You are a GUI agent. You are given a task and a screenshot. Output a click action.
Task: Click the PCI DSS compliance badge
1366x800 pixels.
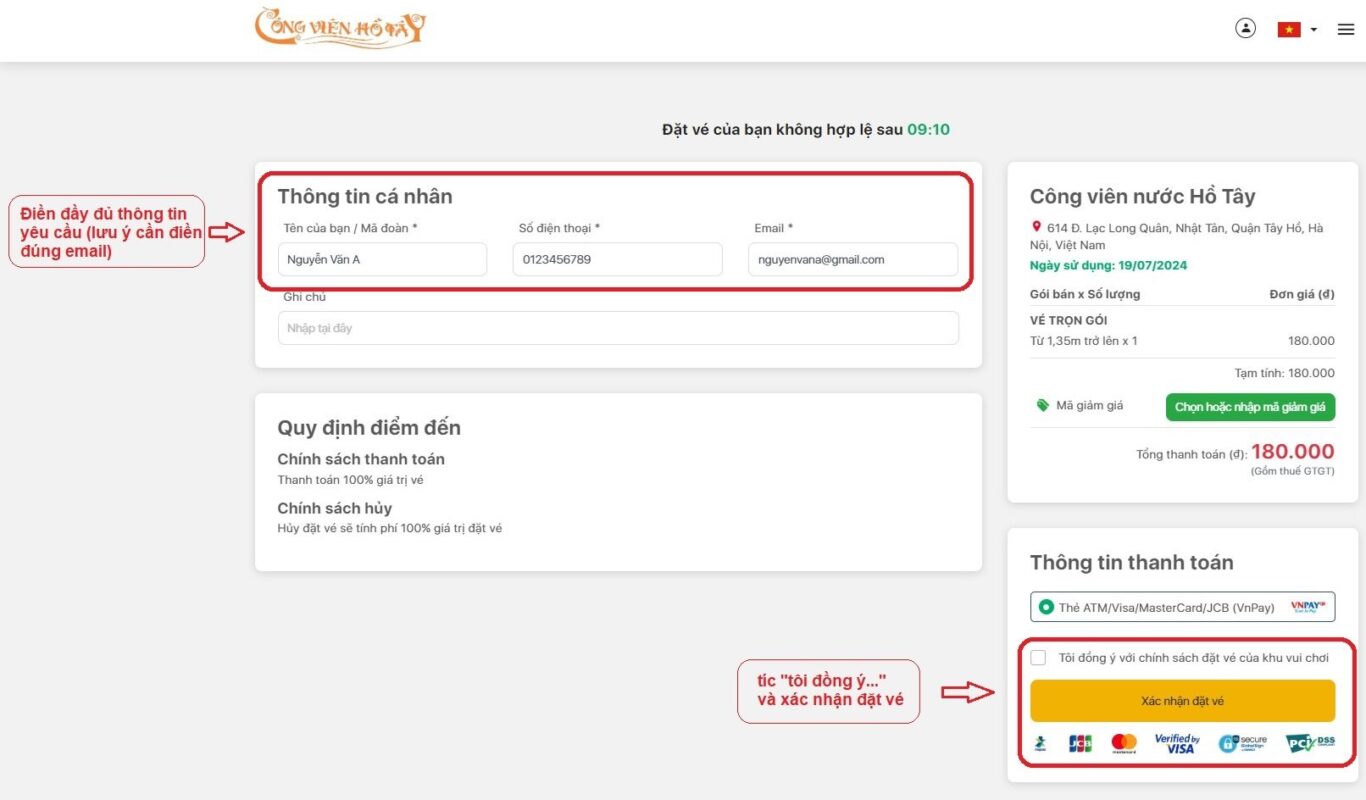pyautogui.click(x=1309, y=743)
